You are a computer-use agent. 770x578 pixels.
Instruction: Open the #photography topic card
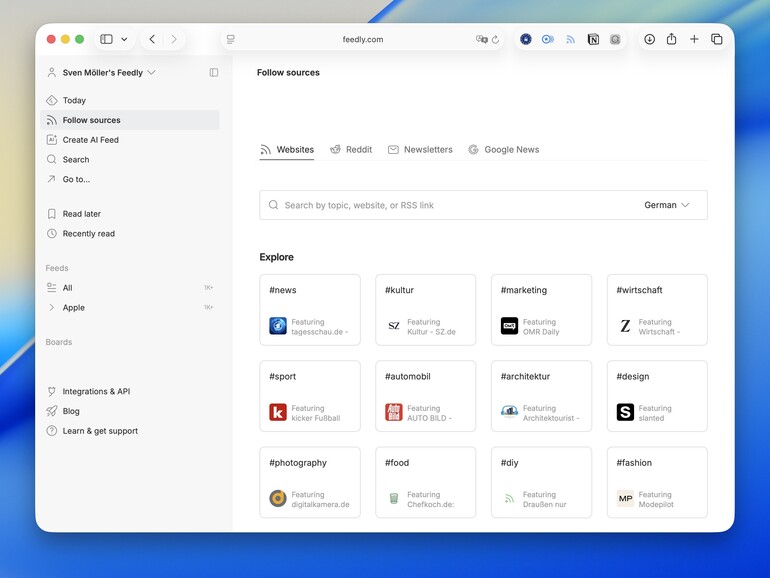(x=310, y=482)
